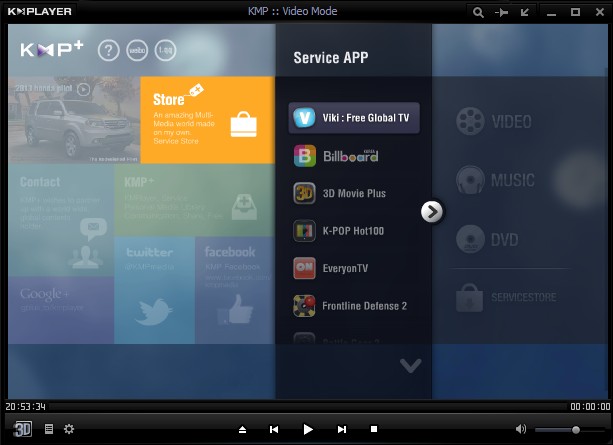Open the DVD section
Screen dimensions: 613x445
click(x=487, y=239)
